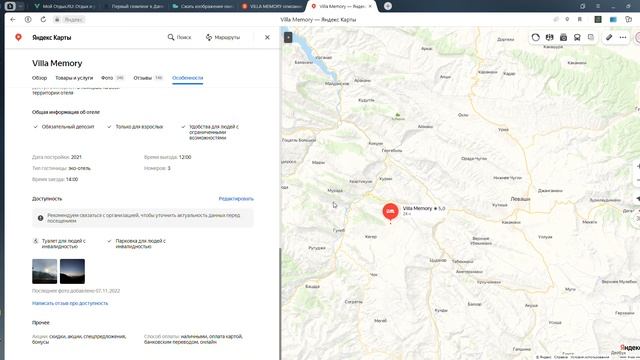Open first accessibility photo thumbnail
Screen dimensions: 640x360
click(x=44, y=271)
